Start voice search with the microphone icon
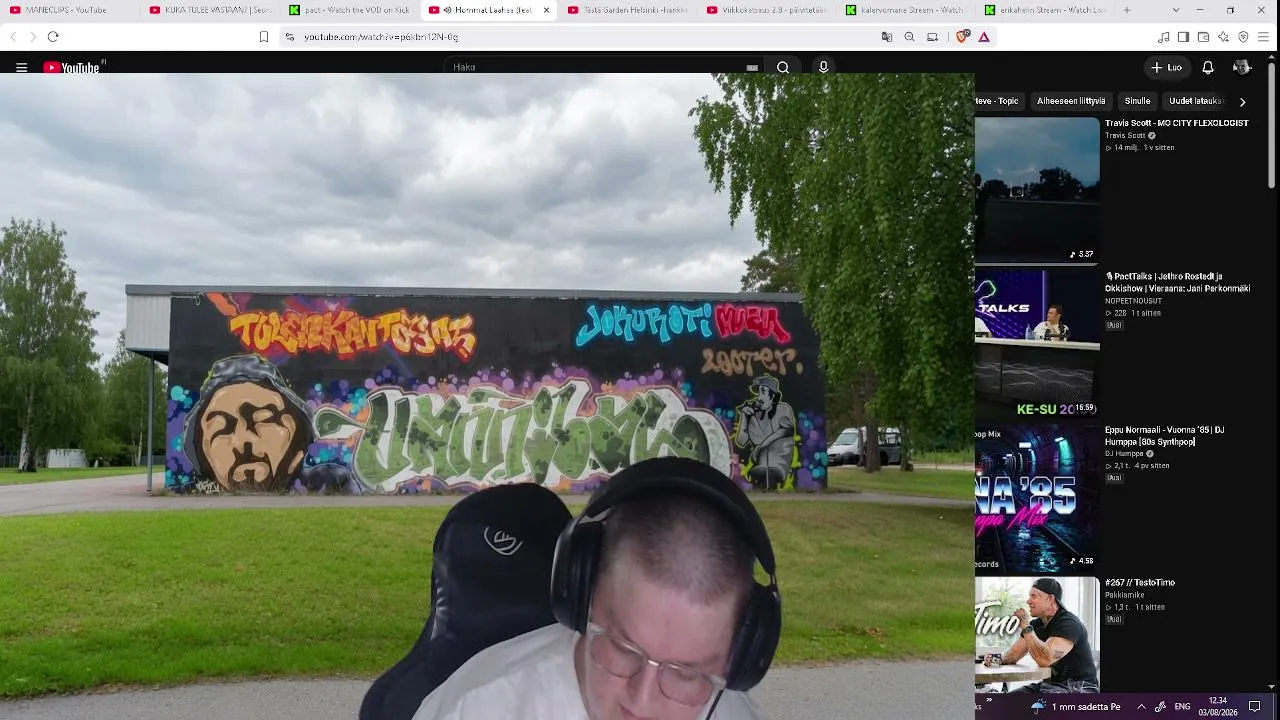The height and width of the screenshot is (720, 1280). (823, 68)
